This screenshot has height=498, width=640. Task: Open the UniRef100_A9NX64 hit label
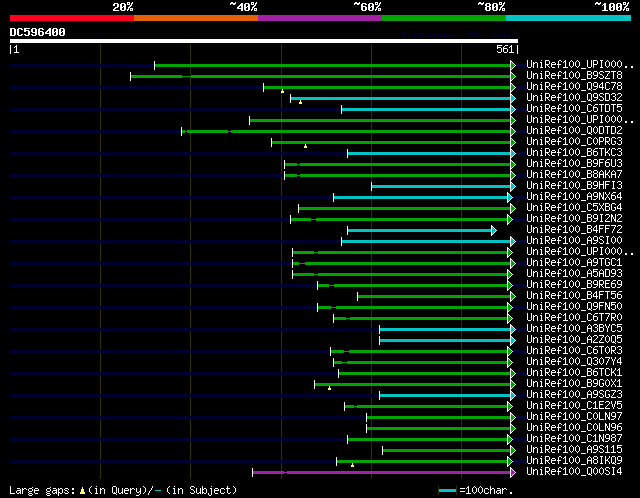pyautogui.click(x=574, y=197)
